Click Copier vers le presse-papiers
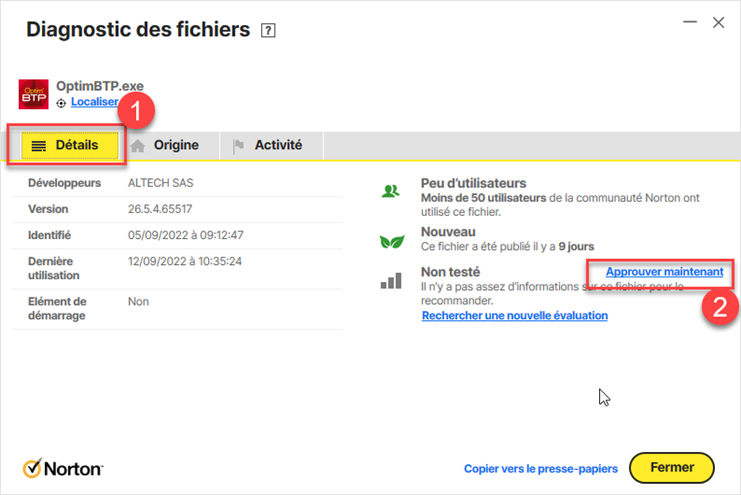 tap(540, 468)
